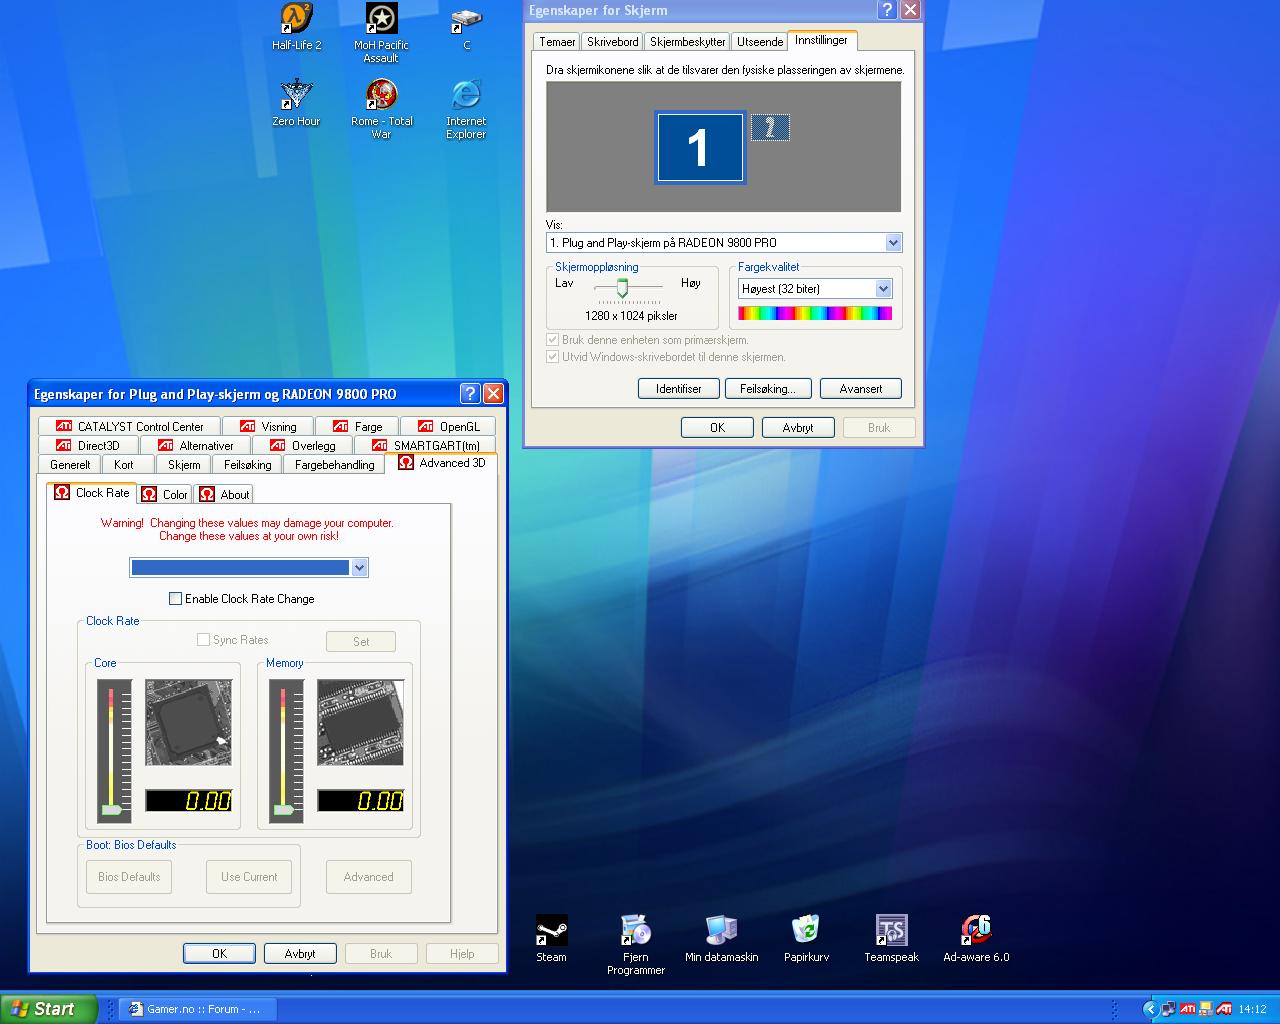Open the Fargebehandling tab
1280x1024 pixels.
[x=335, y=464]
